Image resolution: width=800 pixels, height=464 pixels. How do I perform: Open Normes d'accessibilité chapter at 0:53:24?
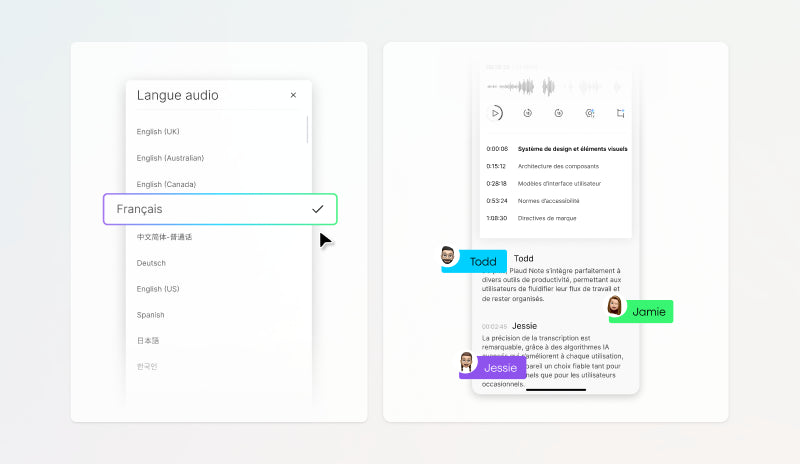pyautogui.click(x=549, y=201)
